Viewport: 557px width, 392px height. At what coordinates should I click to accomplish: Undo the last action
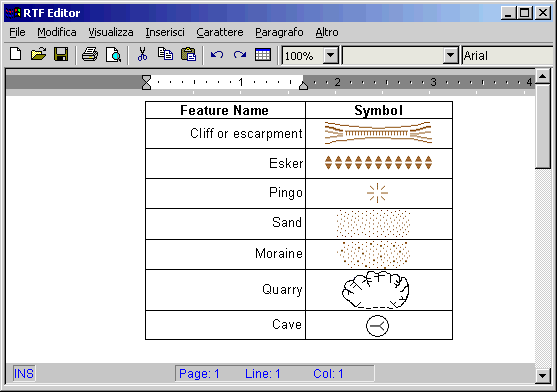pyautogui.click(x=217, y=55)
